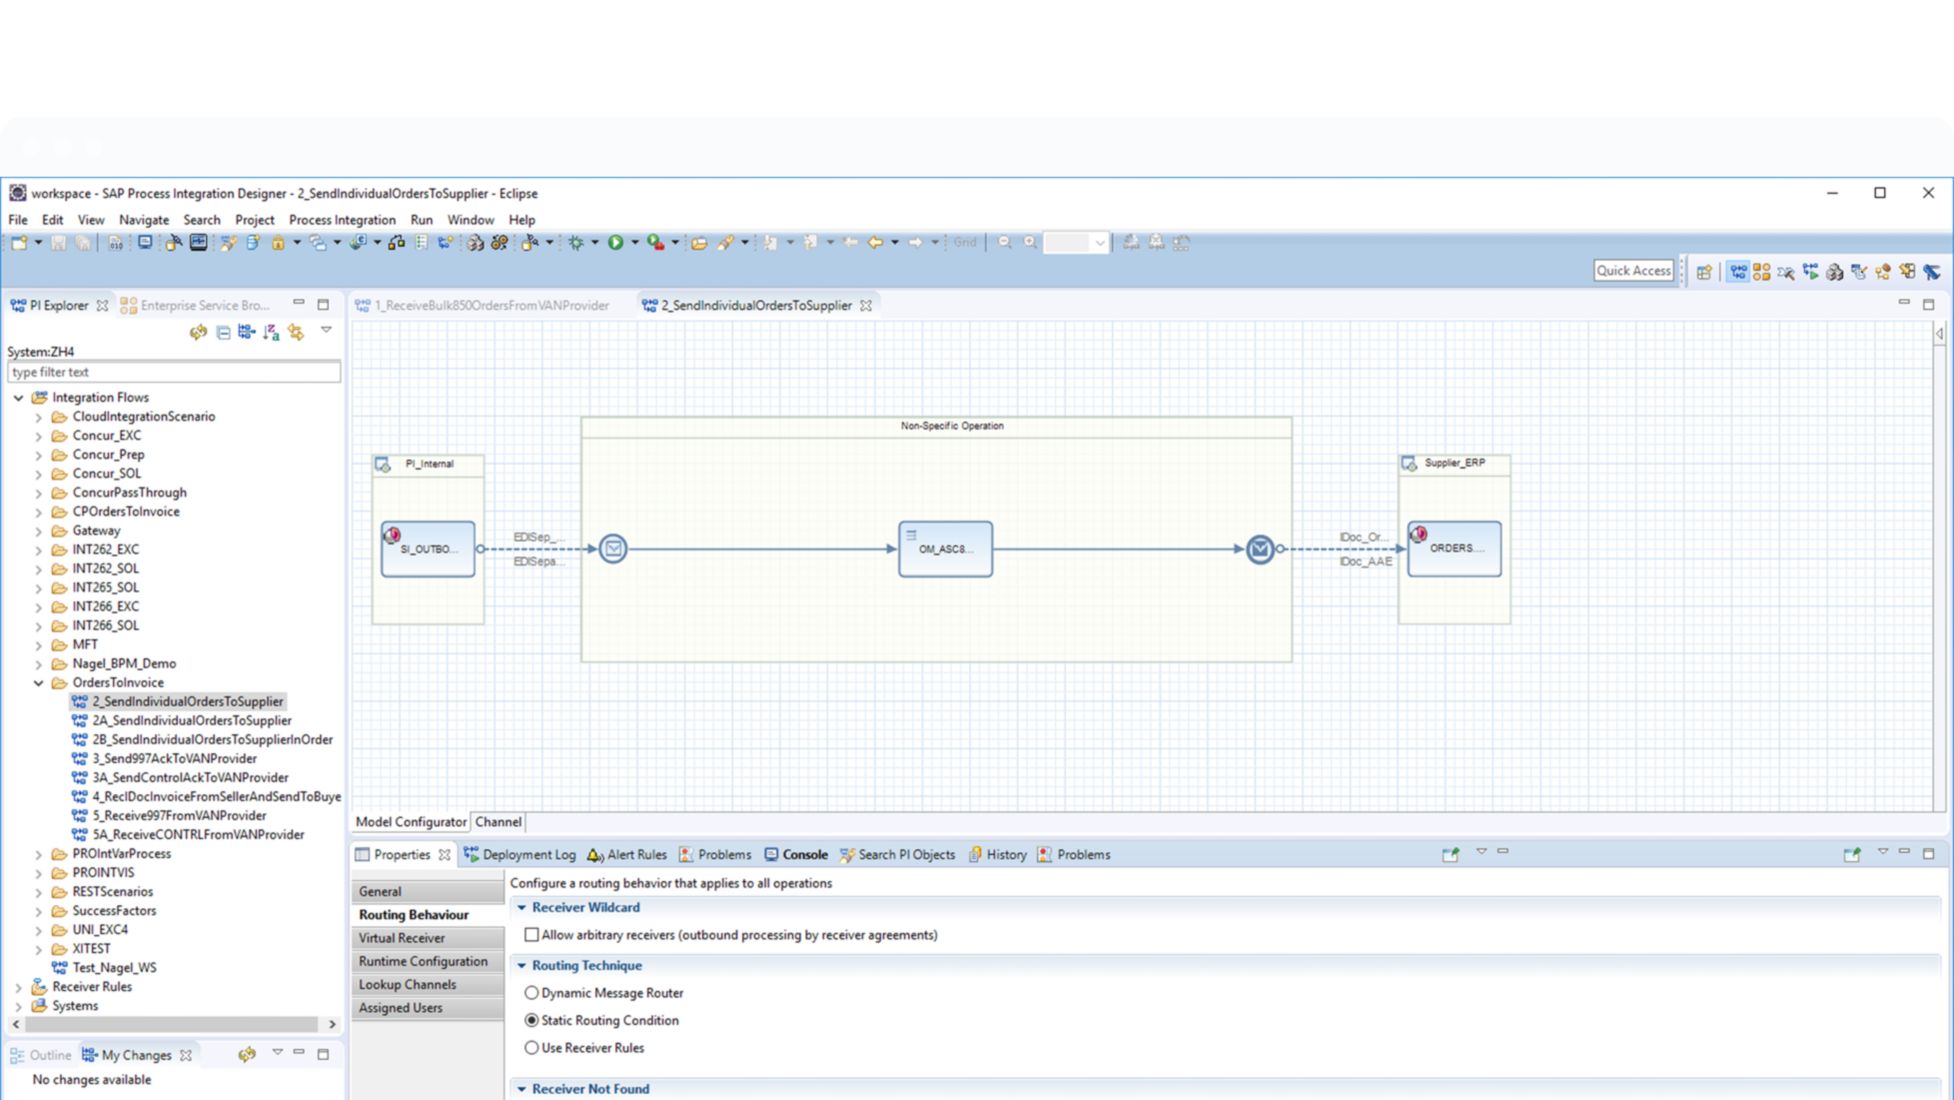Click the SI_OUTBO sender interface node
The height and width of the screenshot is (1100, 1954).
pos(428,548)
